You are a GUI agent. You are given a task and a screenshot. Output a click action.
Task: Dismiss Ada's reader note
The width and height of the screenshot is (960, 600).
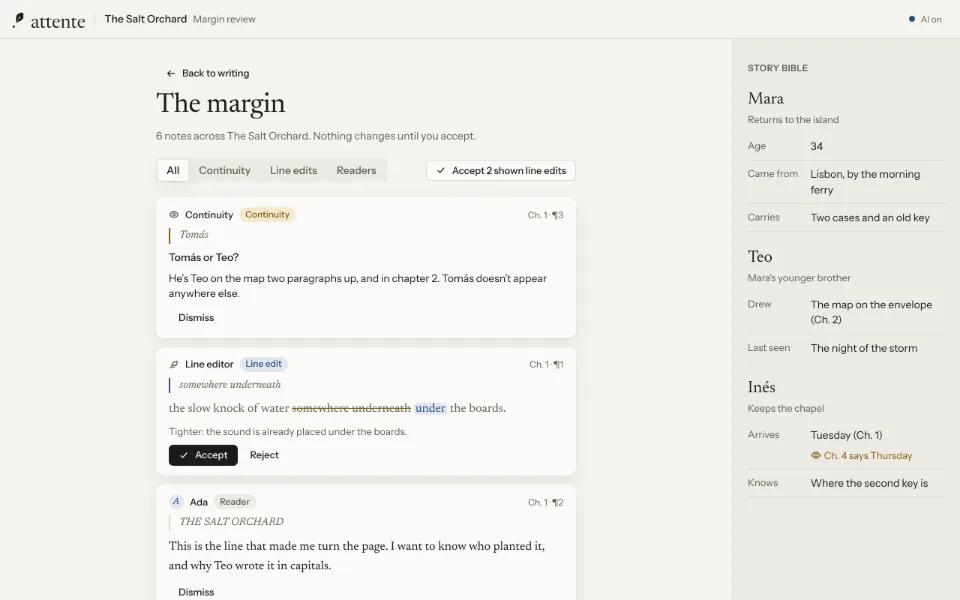coord(196,592)
